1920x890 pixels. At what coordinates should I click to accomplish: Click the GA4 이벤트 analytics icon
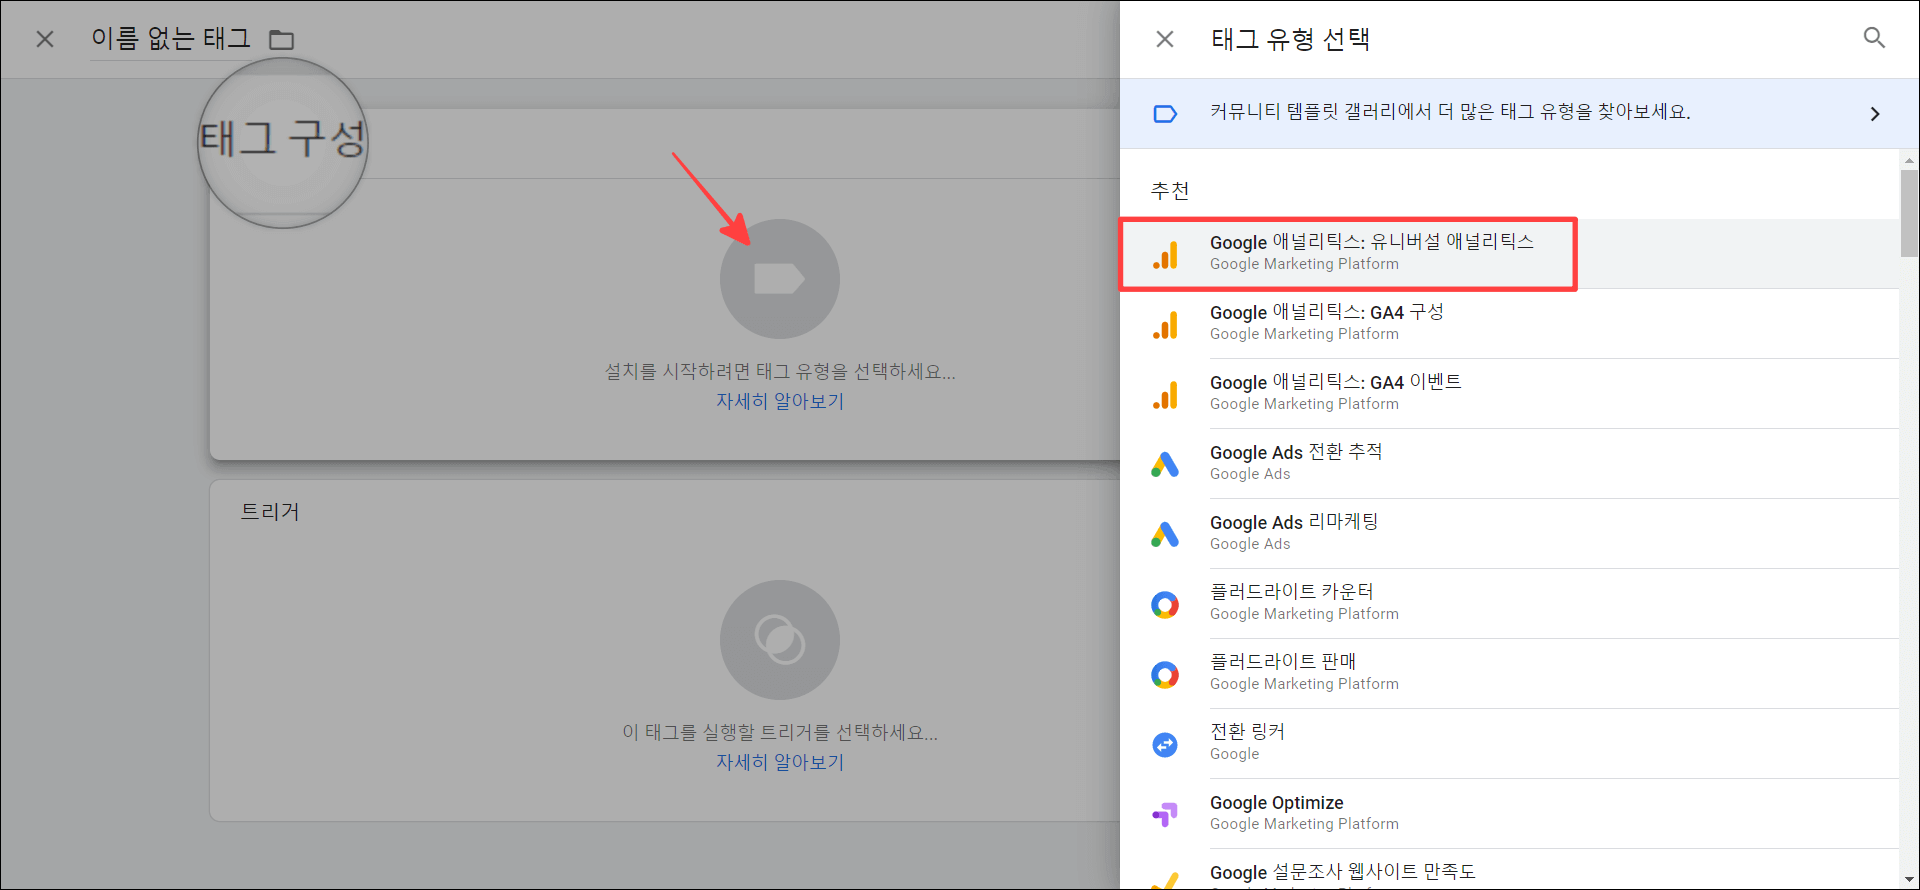[x=1165, y=395]
